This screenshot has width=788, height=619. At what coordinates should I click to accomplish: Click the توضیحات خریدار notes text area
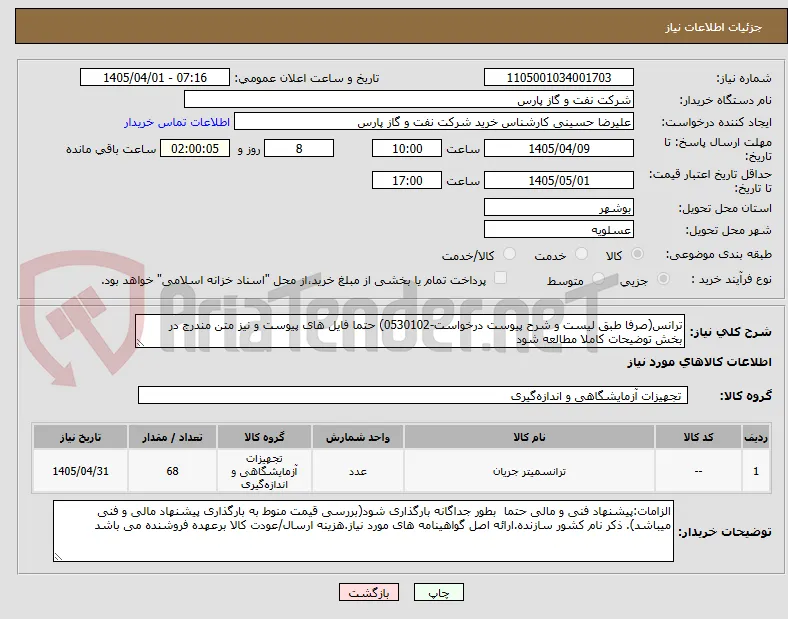click(363, 531)
